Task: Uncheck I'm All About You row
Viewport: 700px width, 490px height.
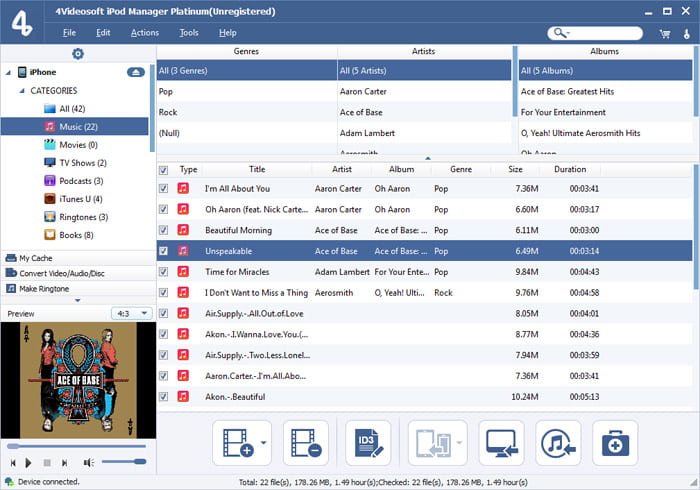Action: click(164, 188)
